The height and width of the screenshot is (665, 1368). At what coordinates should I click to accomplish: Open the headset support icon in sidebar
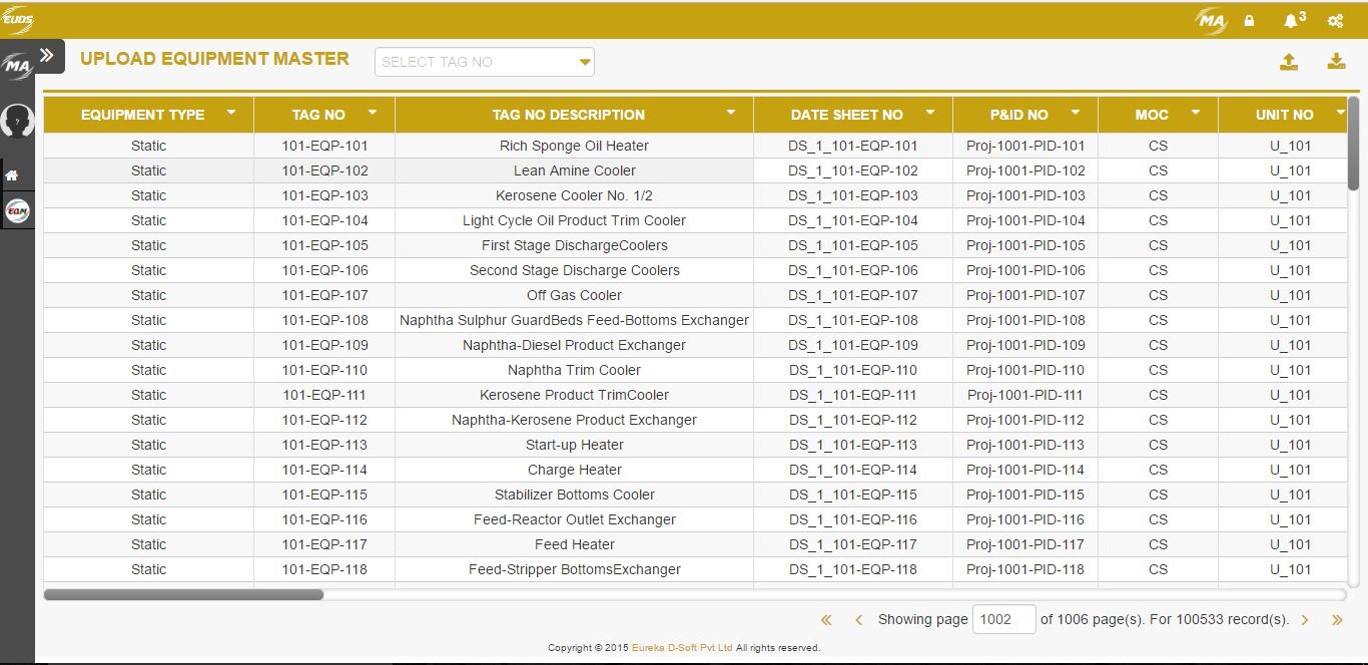tap(17, 121)
